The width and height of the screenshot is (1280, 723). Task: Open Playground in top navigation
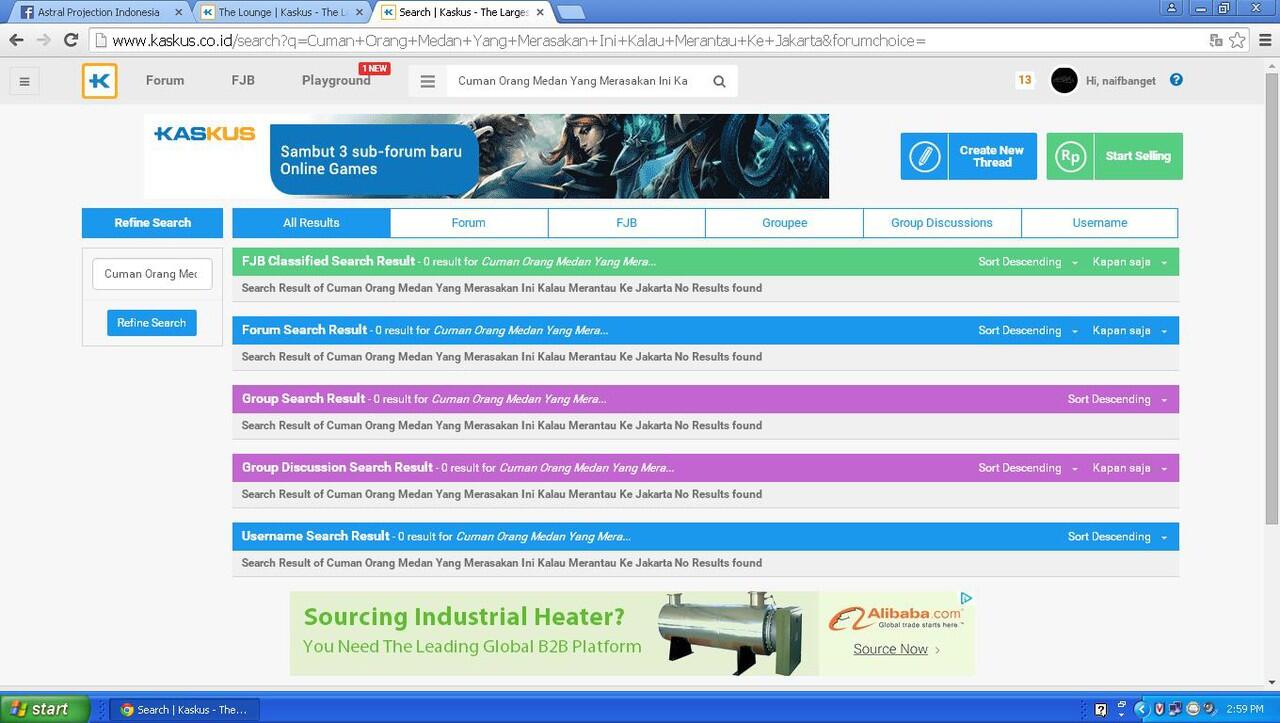(x=336, y=81)
